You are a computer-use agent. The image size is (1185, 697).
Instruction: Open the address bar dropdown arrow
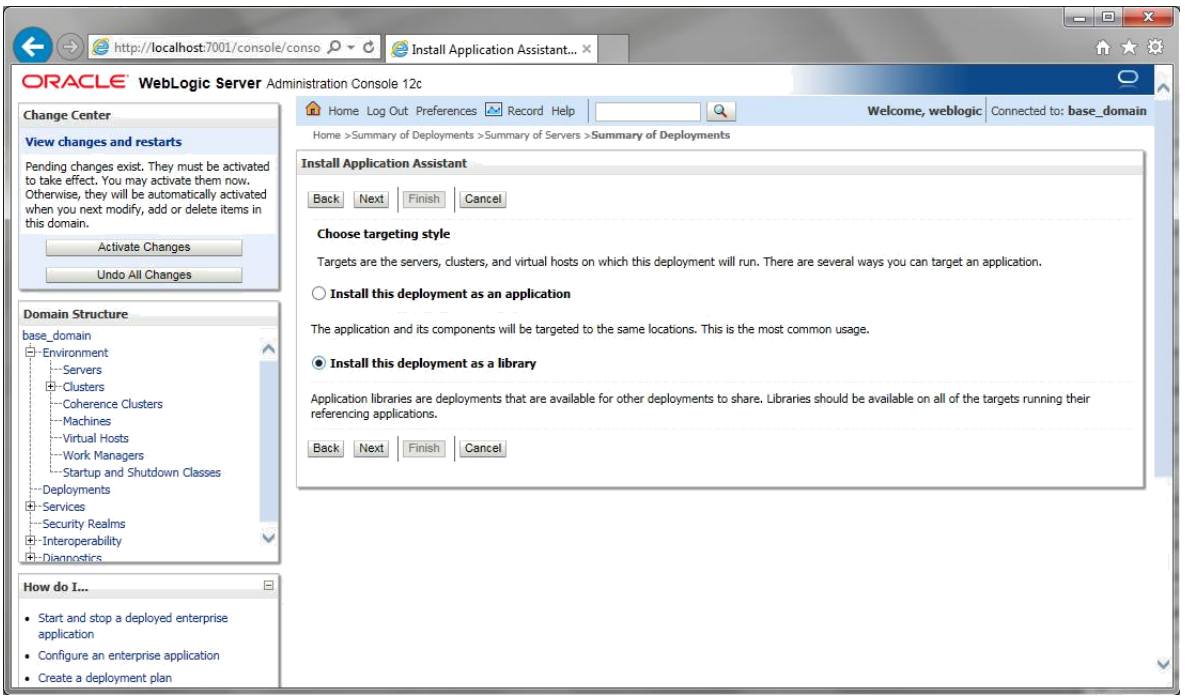point(351,47)
